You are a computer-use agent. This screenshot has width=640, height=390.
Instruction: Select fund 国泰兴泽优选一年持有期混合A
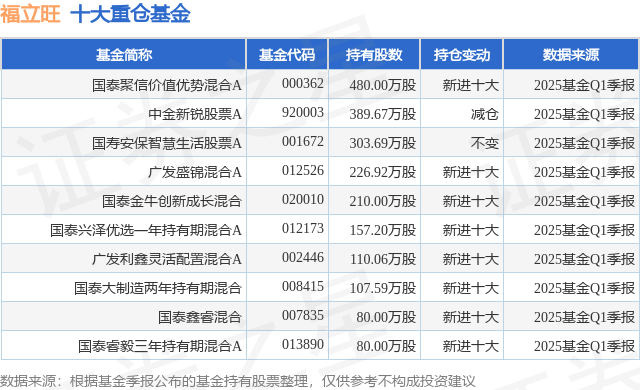tap(146, 230)
